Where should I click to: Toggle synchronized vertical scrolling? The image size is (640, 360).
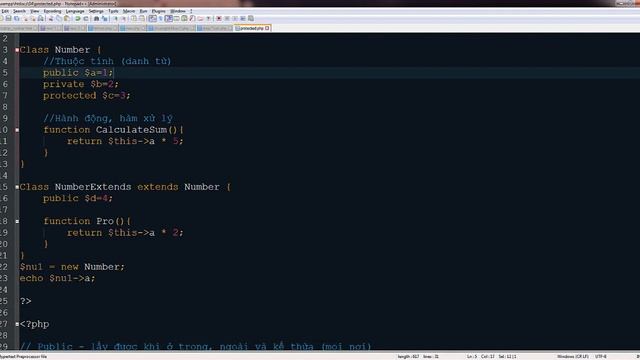coord(134,18)
